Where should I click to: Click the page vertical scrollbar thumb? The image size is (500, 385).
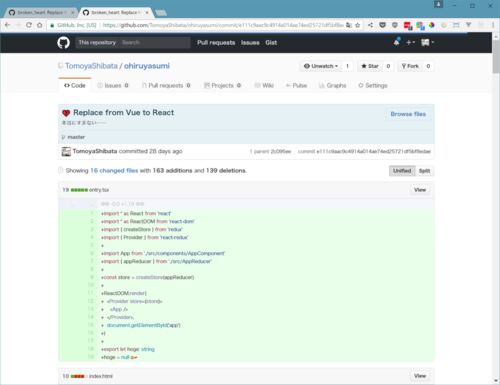[x=496, y=56]
